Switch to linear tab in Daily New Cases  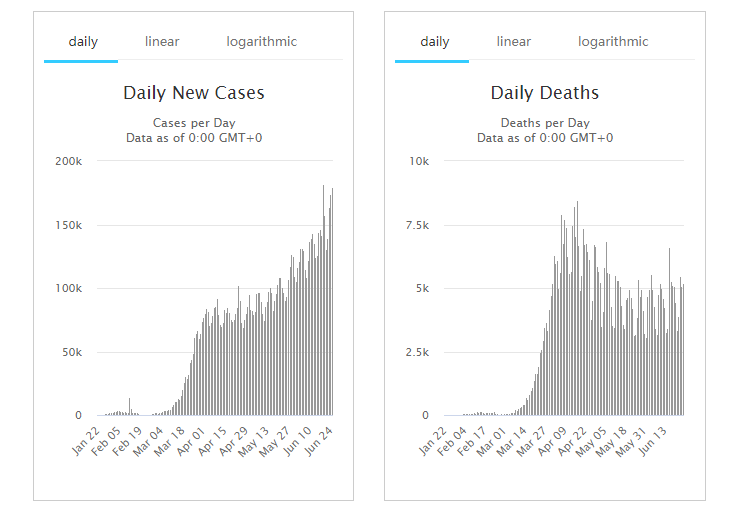point(162,42)
